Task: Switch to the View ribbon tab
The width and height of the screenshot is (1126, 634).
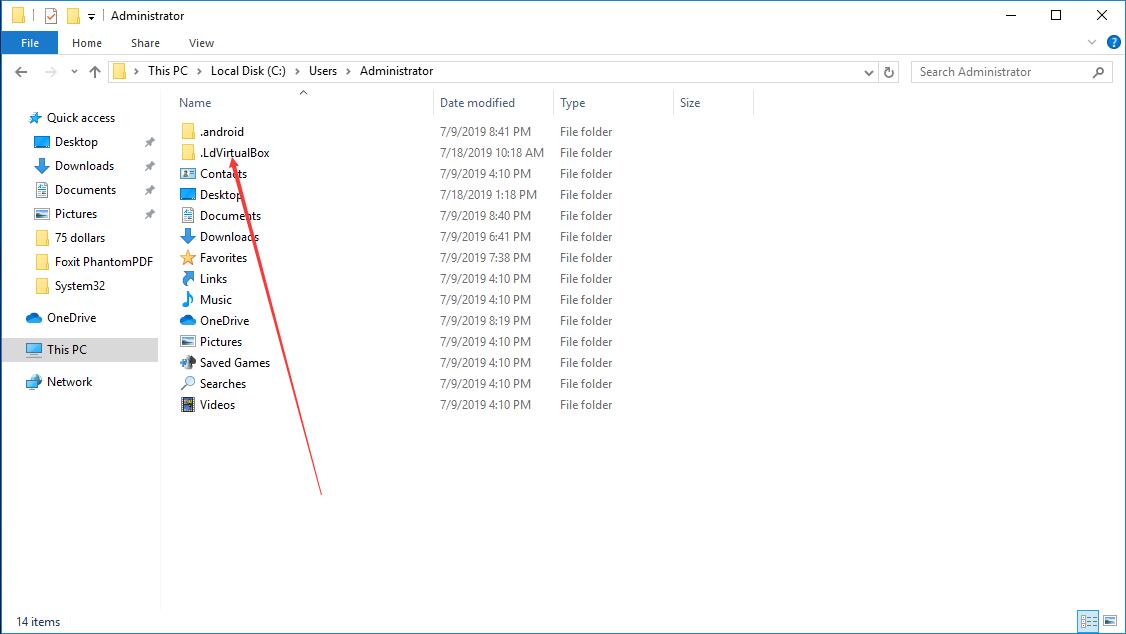Action: (201, 43)
